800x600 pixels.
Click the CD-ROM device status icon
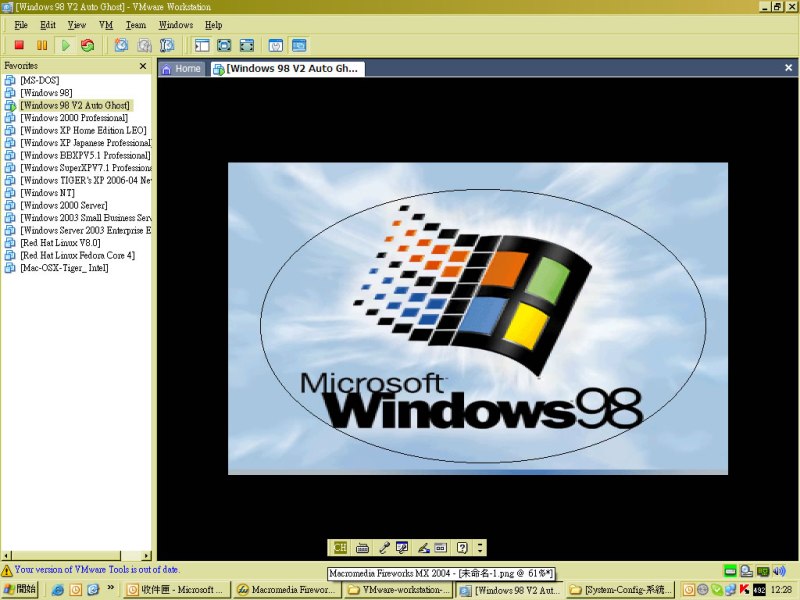(x=746, y=571)
